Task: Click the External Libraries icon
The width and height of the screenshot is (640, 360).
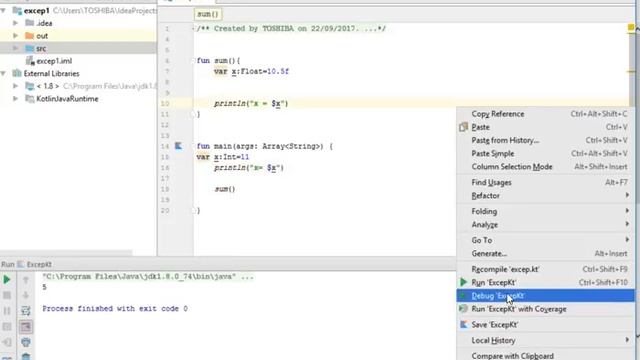Action: click(17, 73)
